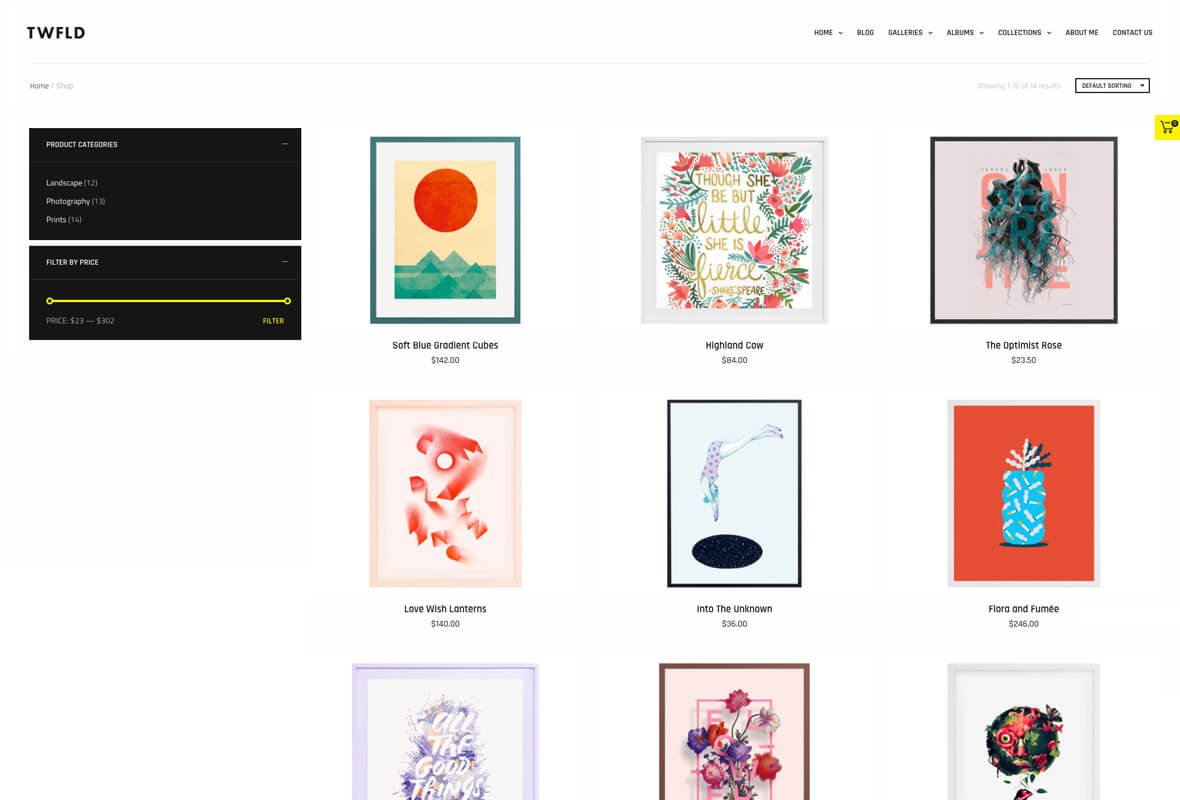This screenshot has width=1180, height=800.
Task: Open the Highland Cow floral print thumbnail
Action: click(734, 230)
